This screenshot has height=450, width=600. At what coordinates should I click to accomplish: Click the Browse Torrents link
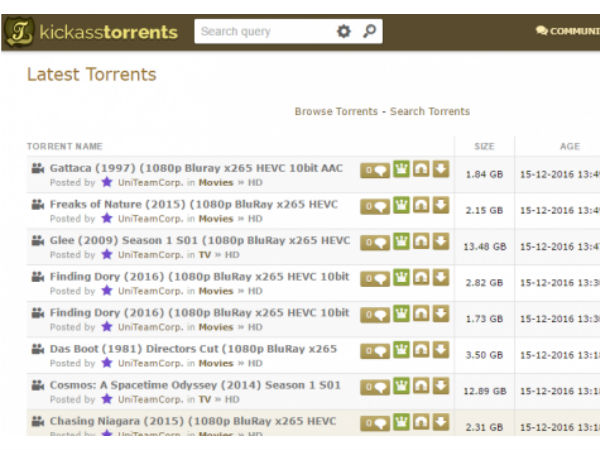(x=336, y=111)
